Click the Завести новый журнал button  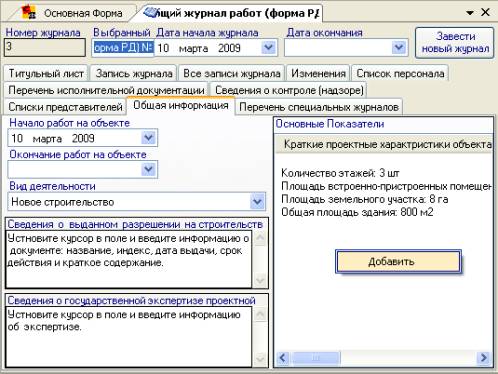[x=455, y=43]
